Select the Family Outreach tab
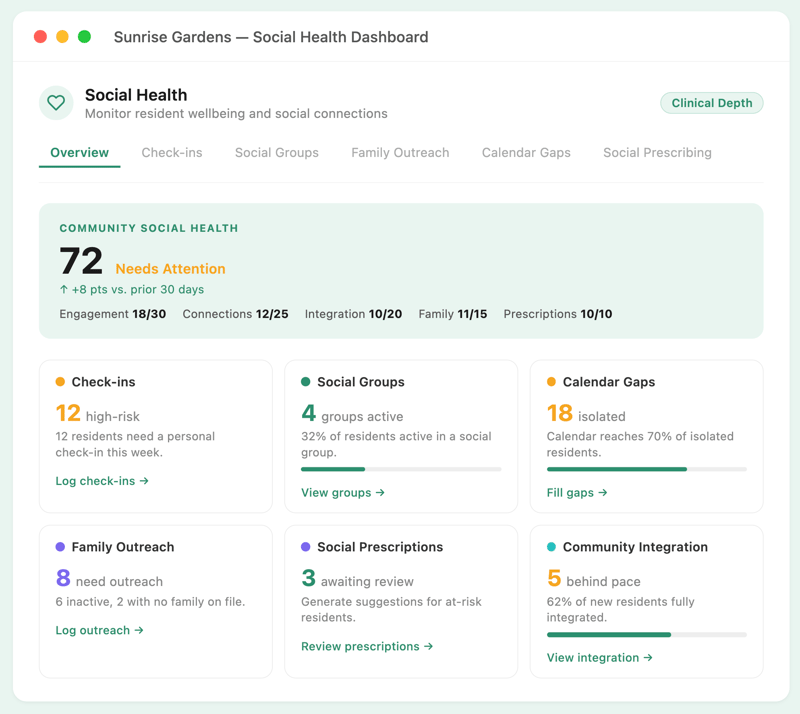800x714 pixels. [x=400, y=153]
